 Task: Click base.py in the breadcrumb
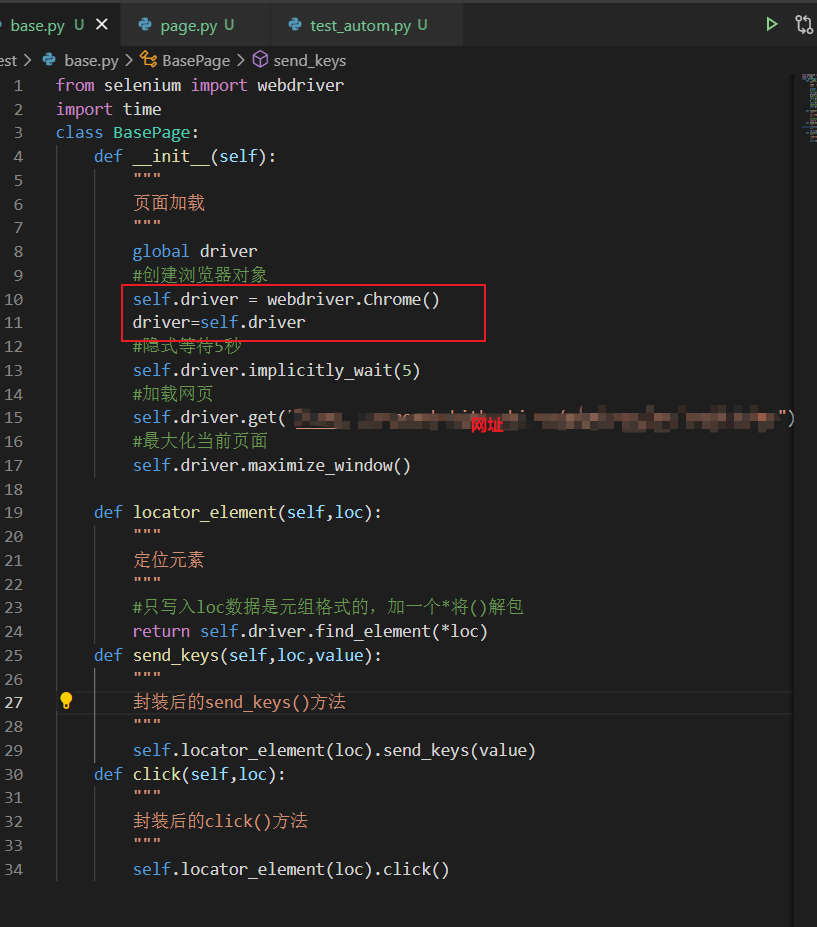[x=91, y=61]
